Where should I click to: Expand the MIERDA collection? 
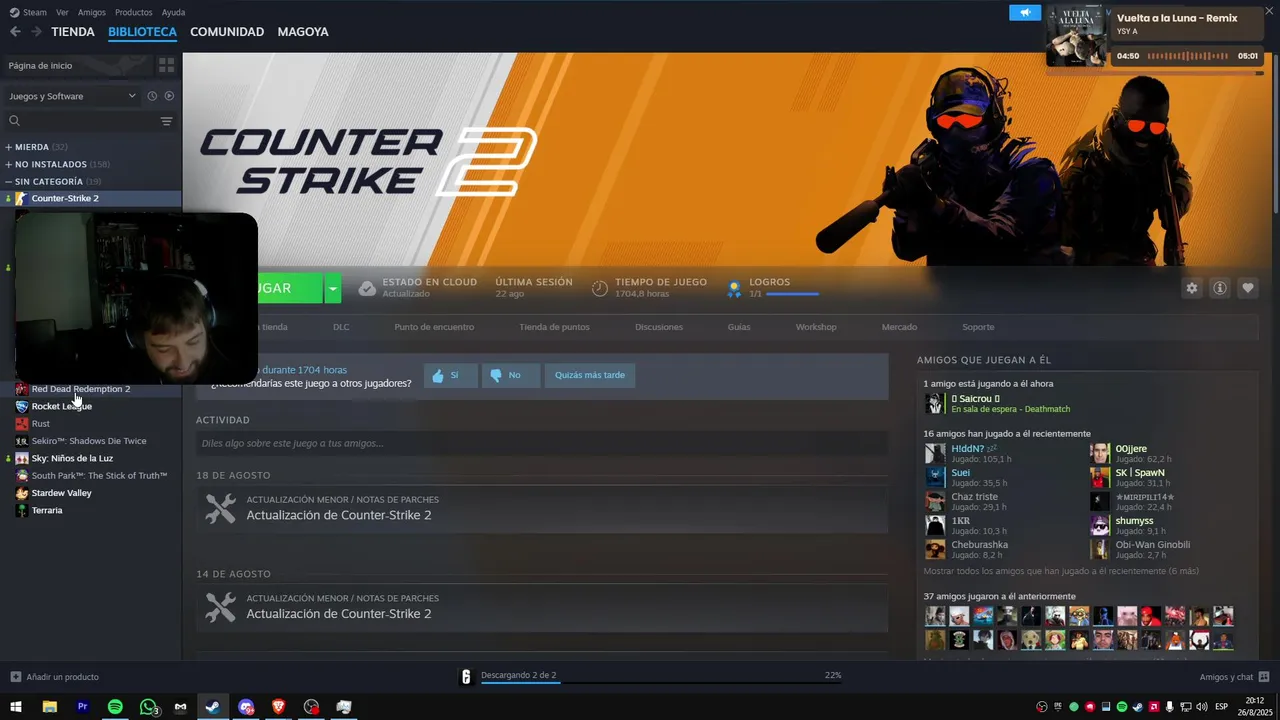pyautogui.click(x=36, y=147)
